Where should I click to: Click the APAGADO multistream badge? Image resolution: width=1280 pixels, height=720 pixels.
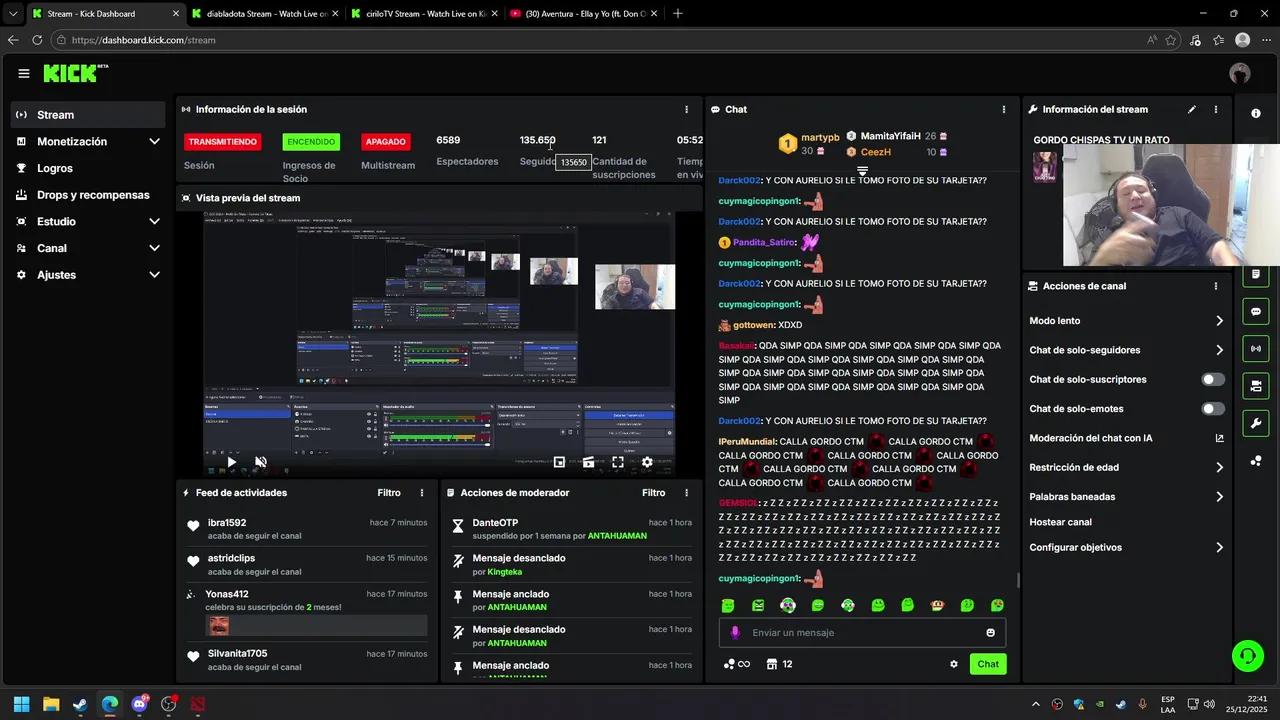tap(385, 142)
